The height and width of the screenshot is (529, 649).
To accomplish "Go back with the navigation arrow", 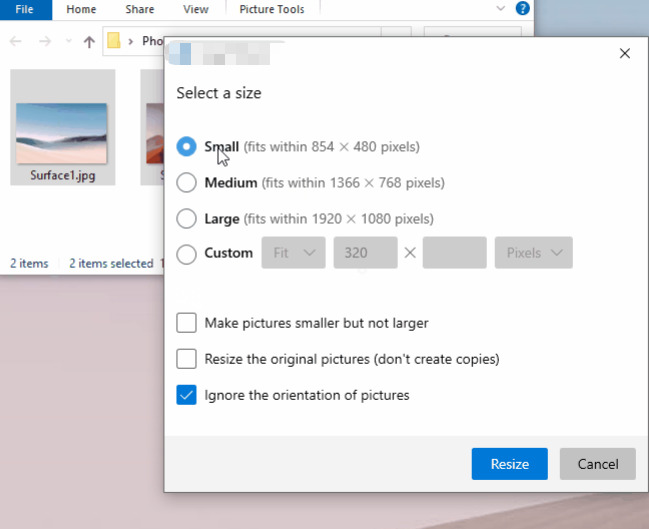I will (x=16, y=41).
